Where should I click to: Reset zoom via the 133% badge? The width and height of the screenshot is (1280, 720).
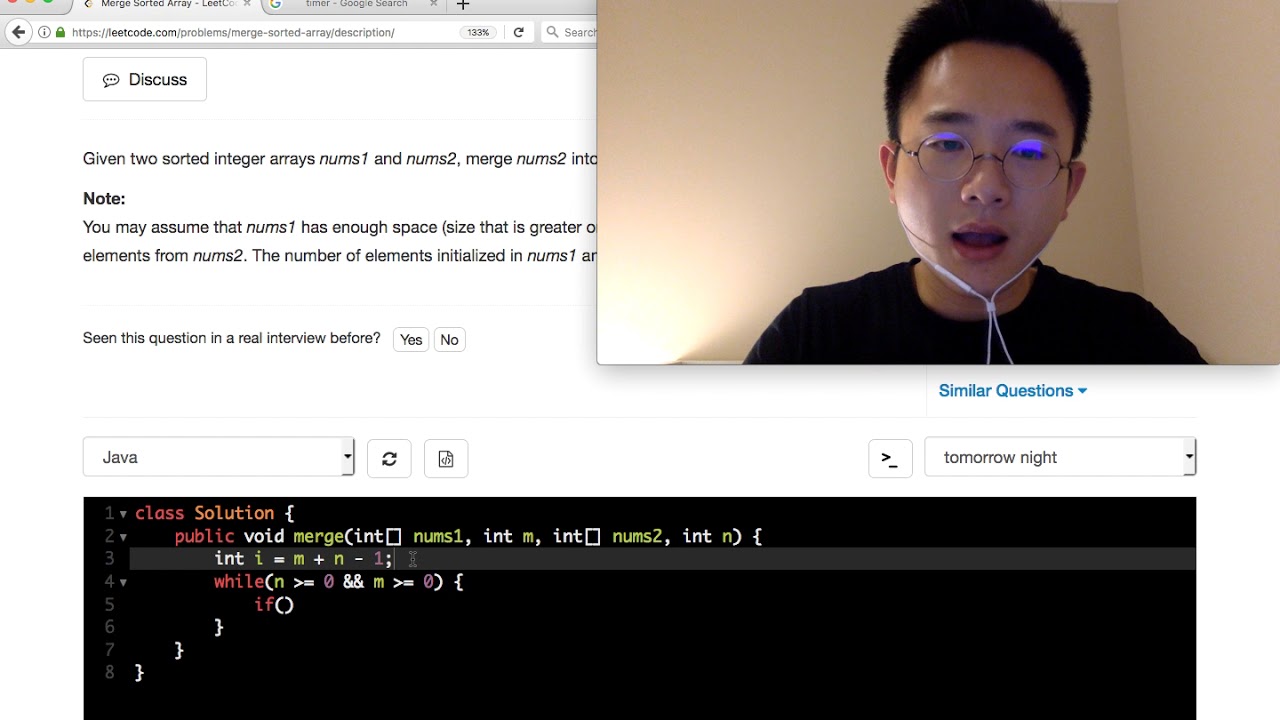click(x=478, y=32)
